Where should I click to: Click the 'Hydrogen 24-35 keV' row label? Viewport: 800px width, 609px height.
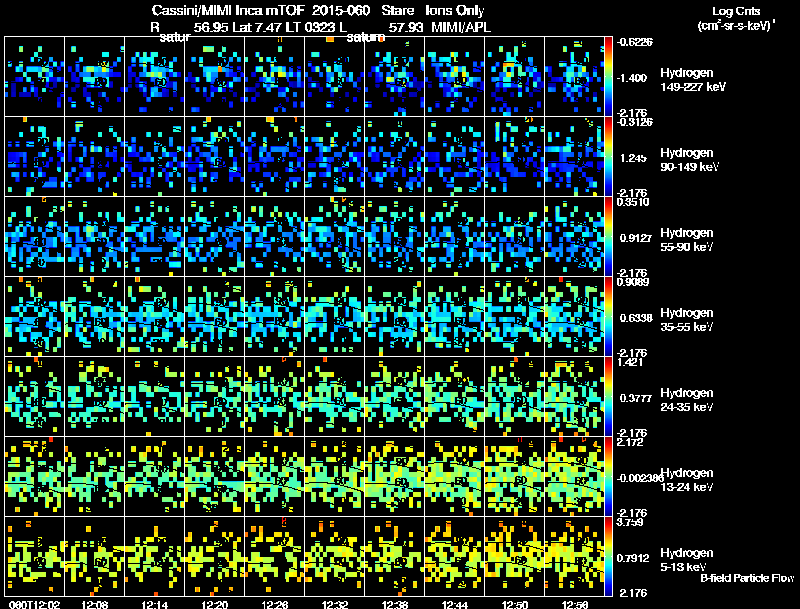point(686,400)
